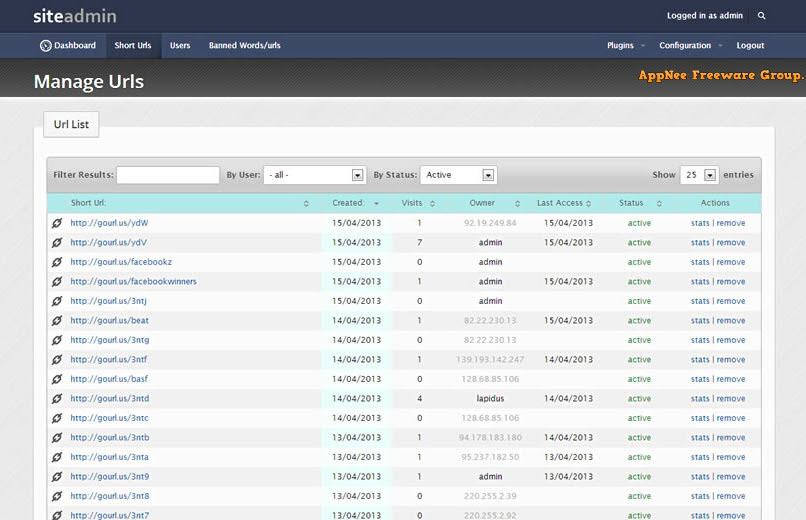Open stats for gourl.us/ydV
The width and height of the screenshot is (806, 520).
(700, 243)
